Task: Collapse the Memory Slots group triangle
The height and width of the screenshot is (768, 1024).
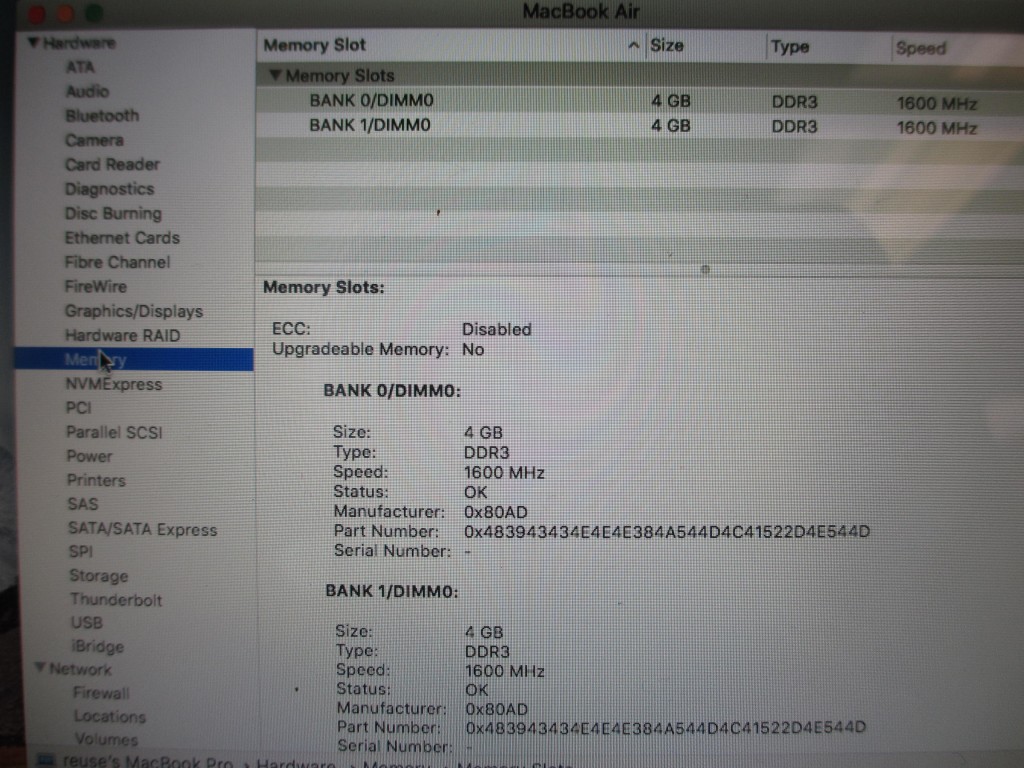Action: click(275, 76)
